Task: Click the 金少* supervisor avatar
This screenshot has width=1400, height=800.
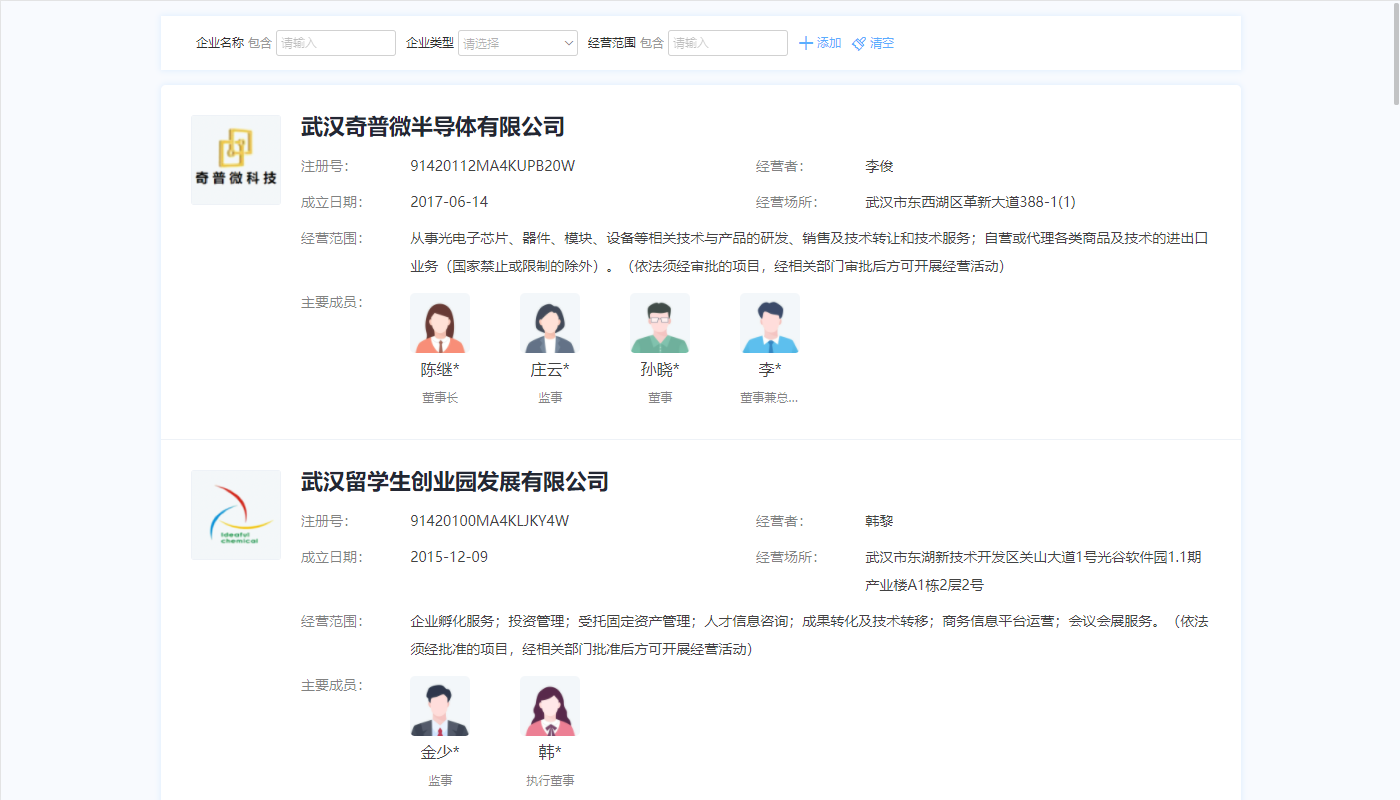Action: click(440, 706)
